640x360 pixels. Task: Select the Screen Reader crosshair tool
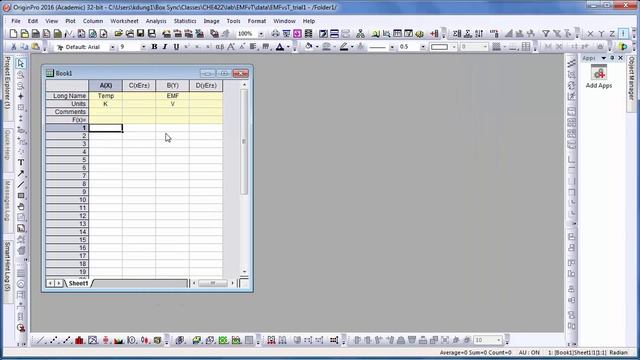click(x=21, y=97)
